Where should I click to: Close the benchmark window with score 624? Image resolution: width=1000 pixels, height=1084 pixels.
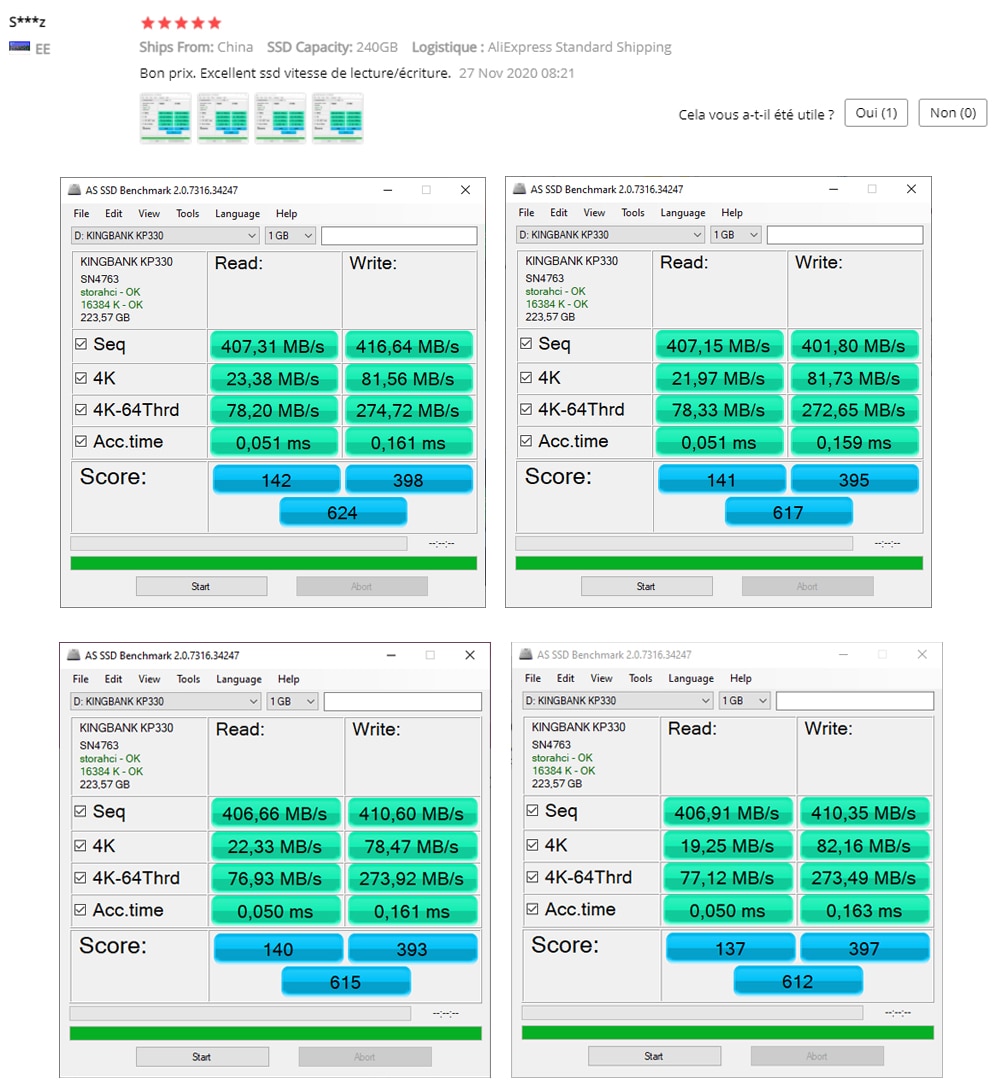465,189
